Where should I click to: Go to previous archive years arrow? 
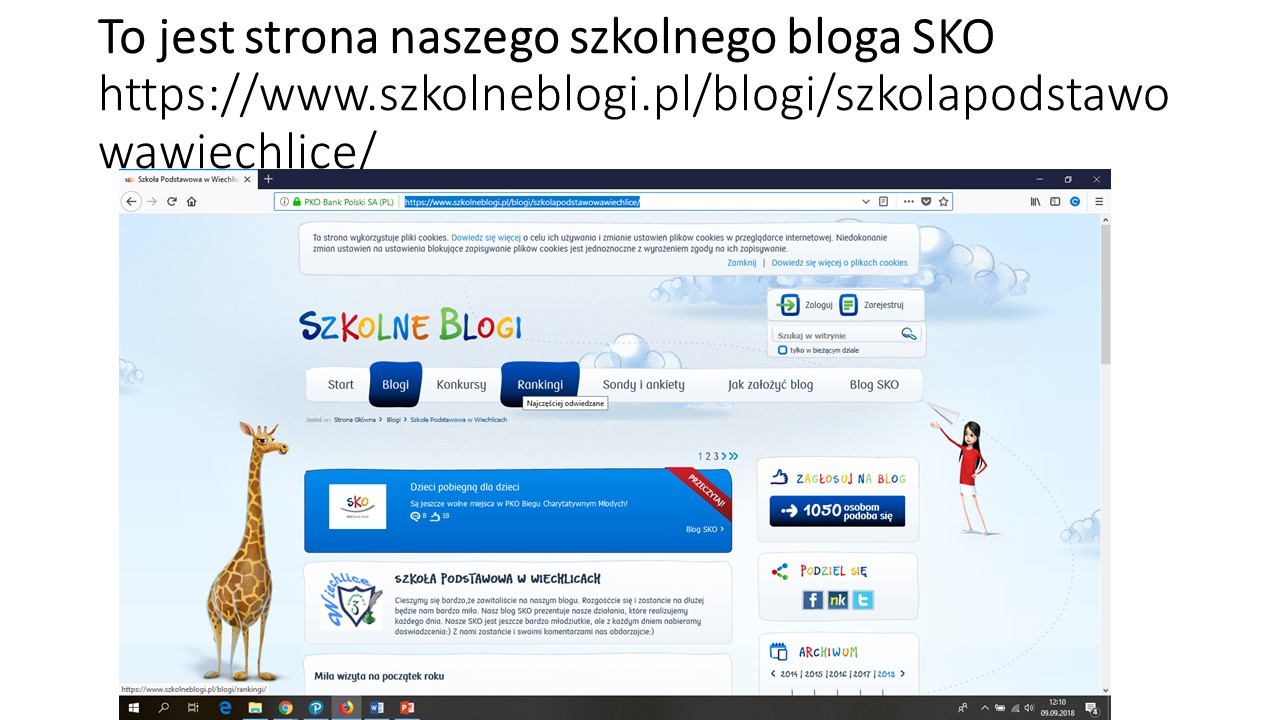point(772,674)
